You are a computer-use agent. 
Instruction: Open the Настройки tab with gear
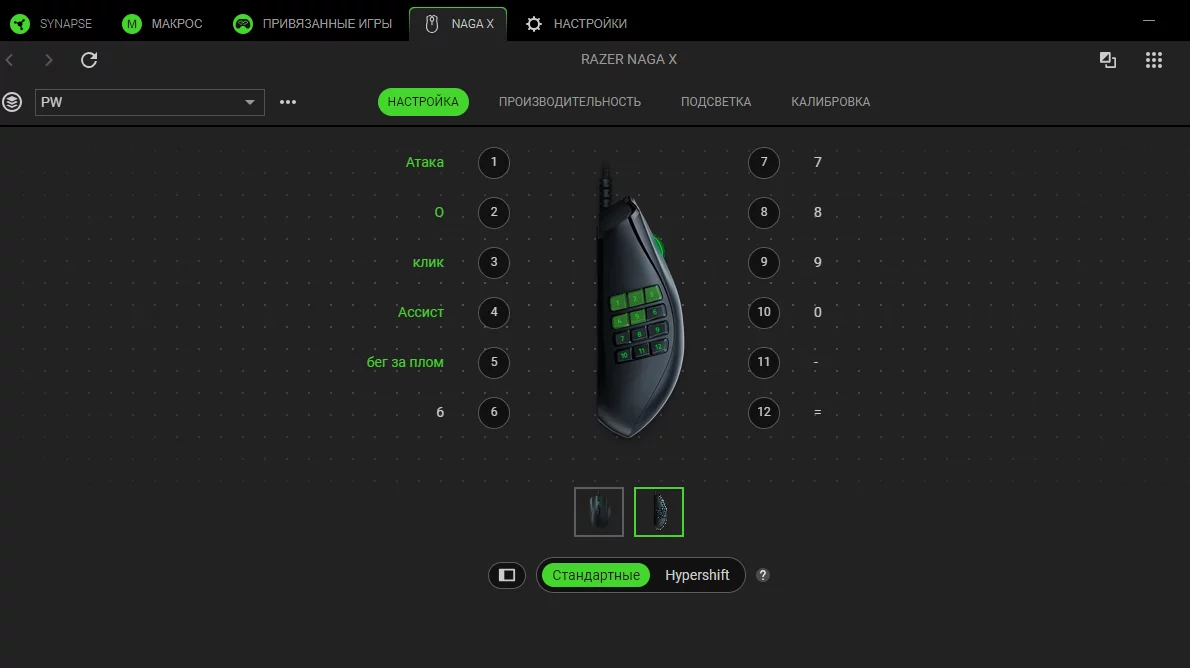576,23
